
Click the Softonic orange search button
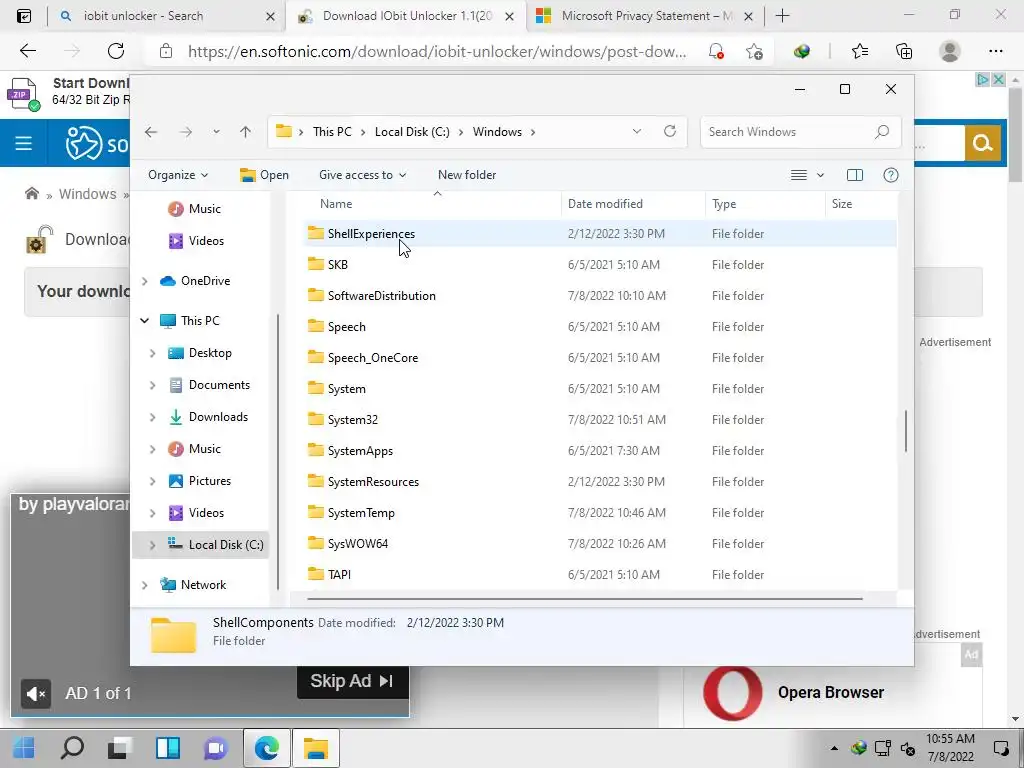point(982,143)
